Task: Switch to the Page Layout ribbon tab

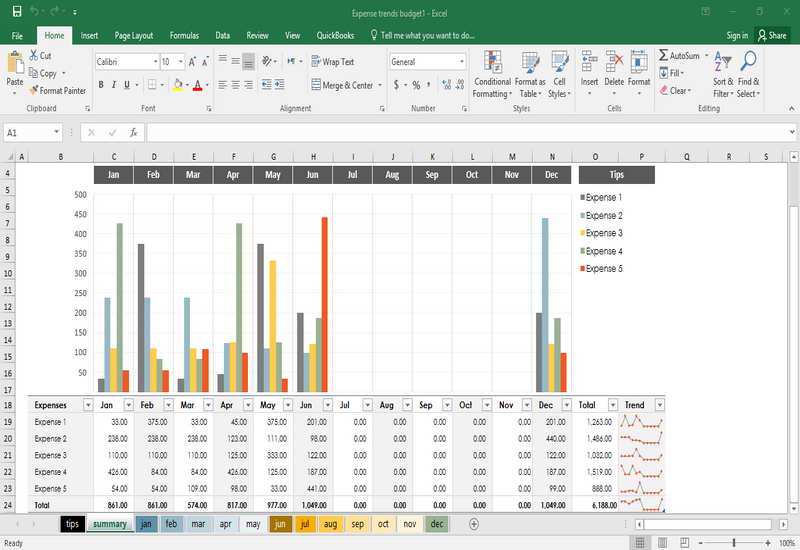Action: 134,35
